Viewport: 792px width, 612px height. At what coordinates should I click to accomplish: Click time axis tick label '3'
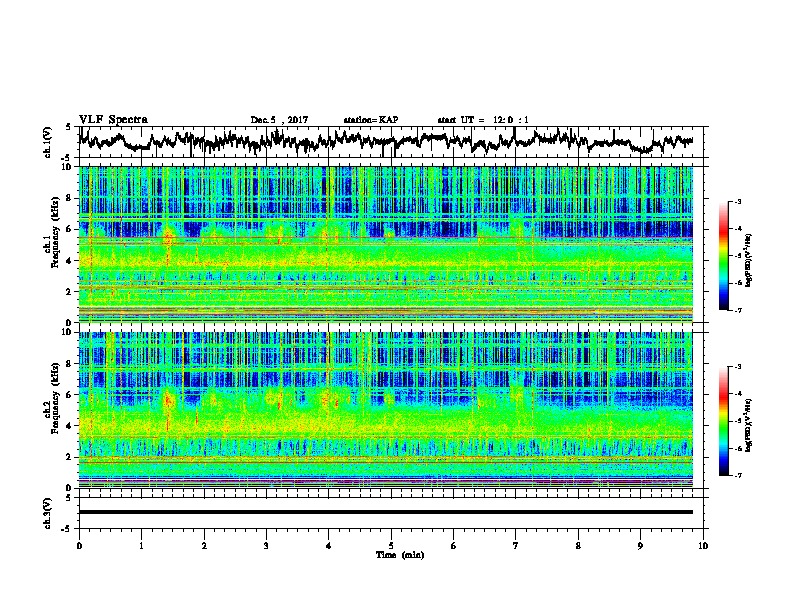[x=266, y=546]
